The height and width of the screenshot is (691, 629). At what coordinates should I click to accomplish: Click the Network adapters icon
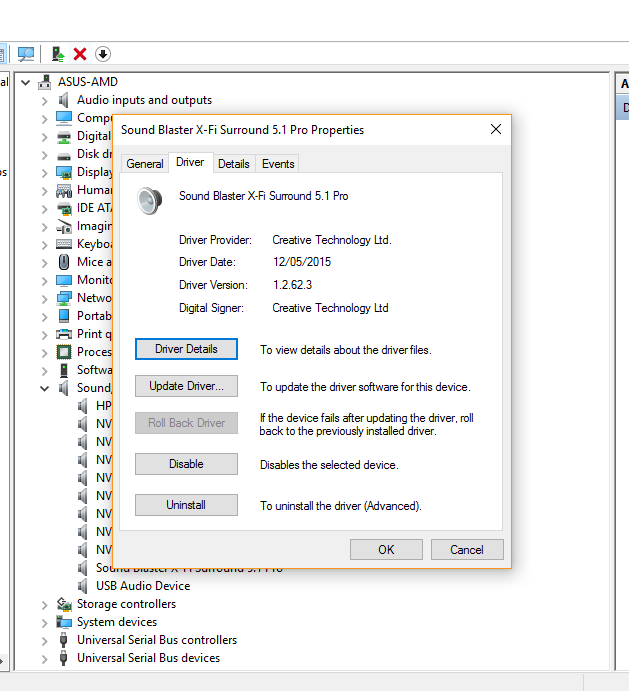(x=64, y=298)
